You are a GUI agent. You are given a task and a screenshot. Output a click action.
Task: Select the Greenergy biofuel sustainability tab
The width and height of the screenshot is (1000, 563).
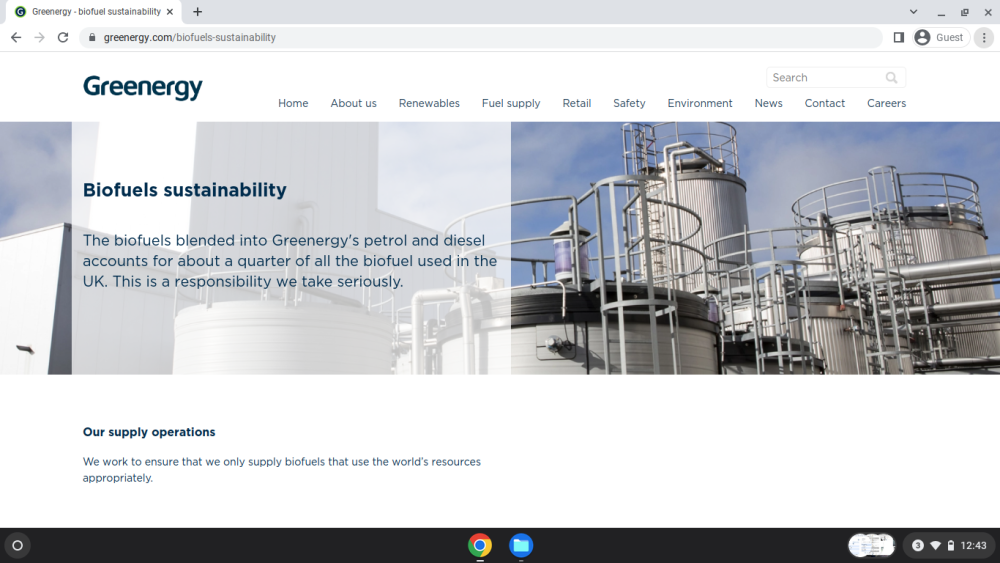click(x=94, y=11)
